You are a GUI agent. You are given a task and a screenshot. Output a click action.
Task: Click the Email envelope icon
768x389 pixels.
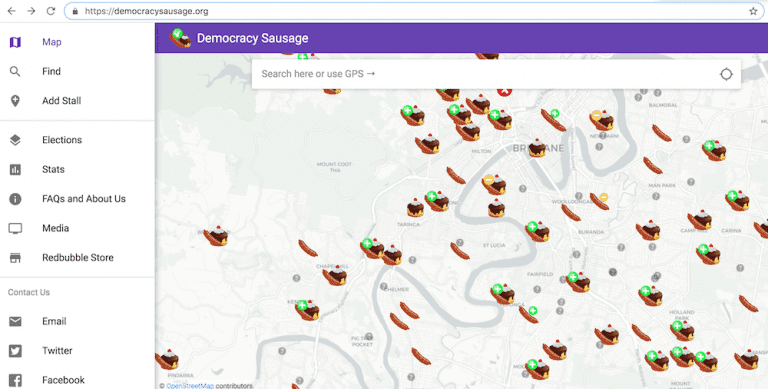tap(15, 321)
